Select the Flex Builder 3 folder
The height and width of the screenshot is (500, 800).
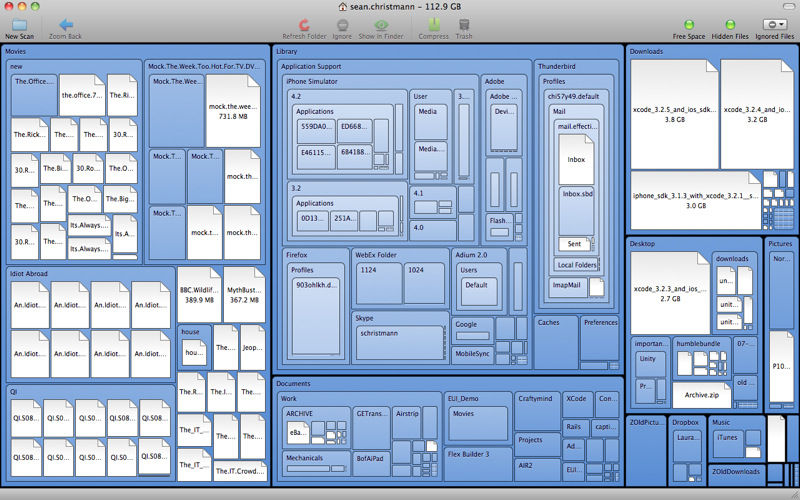pyautogui.click(x=478, y=463)
